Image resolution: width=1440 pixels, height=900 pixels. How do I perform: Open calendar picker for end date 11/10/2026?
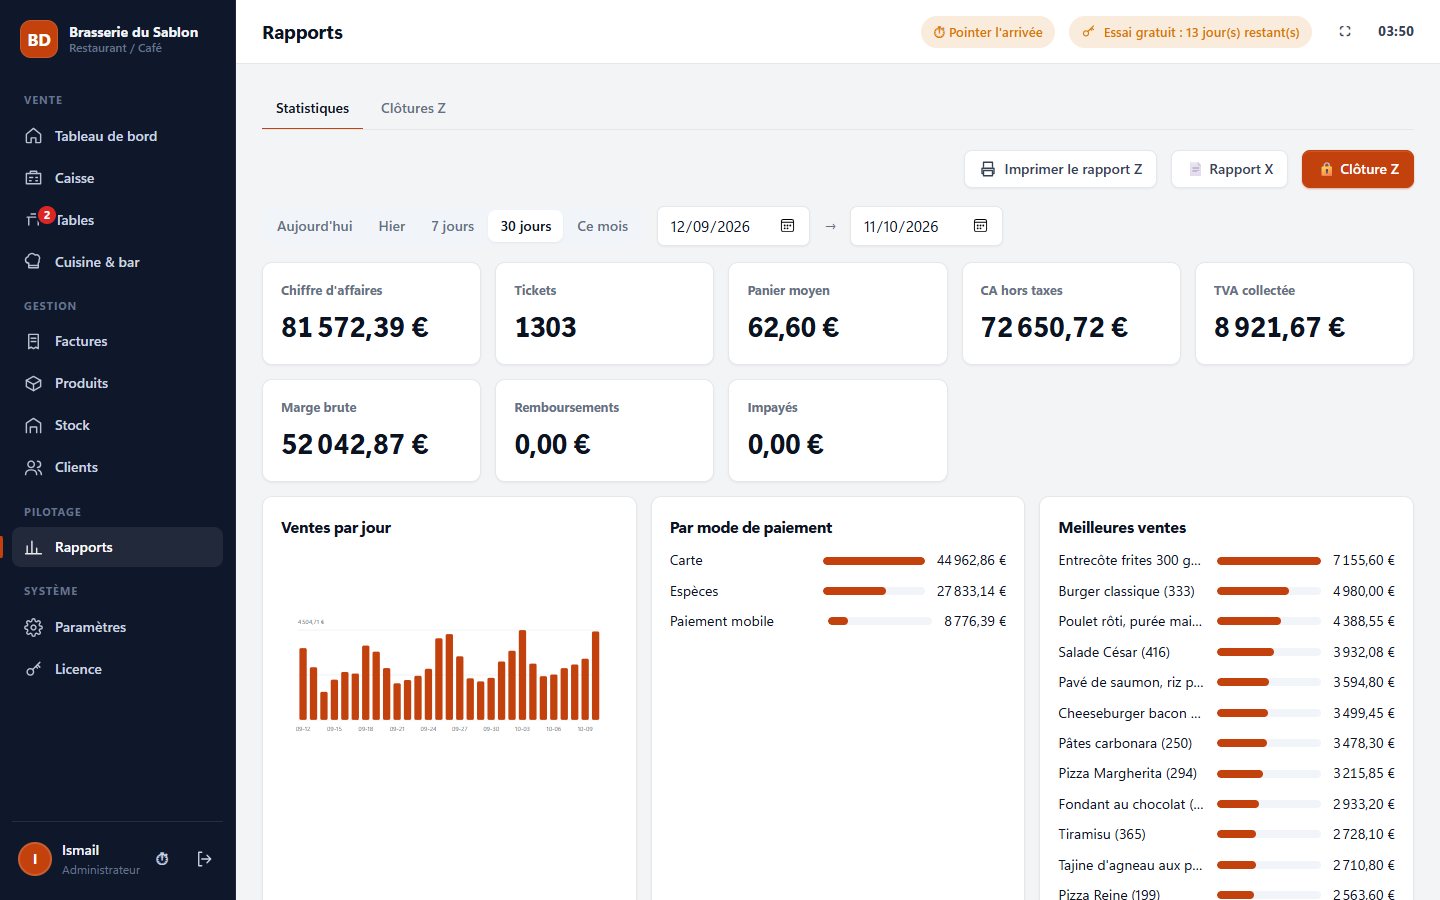point(980,226)
